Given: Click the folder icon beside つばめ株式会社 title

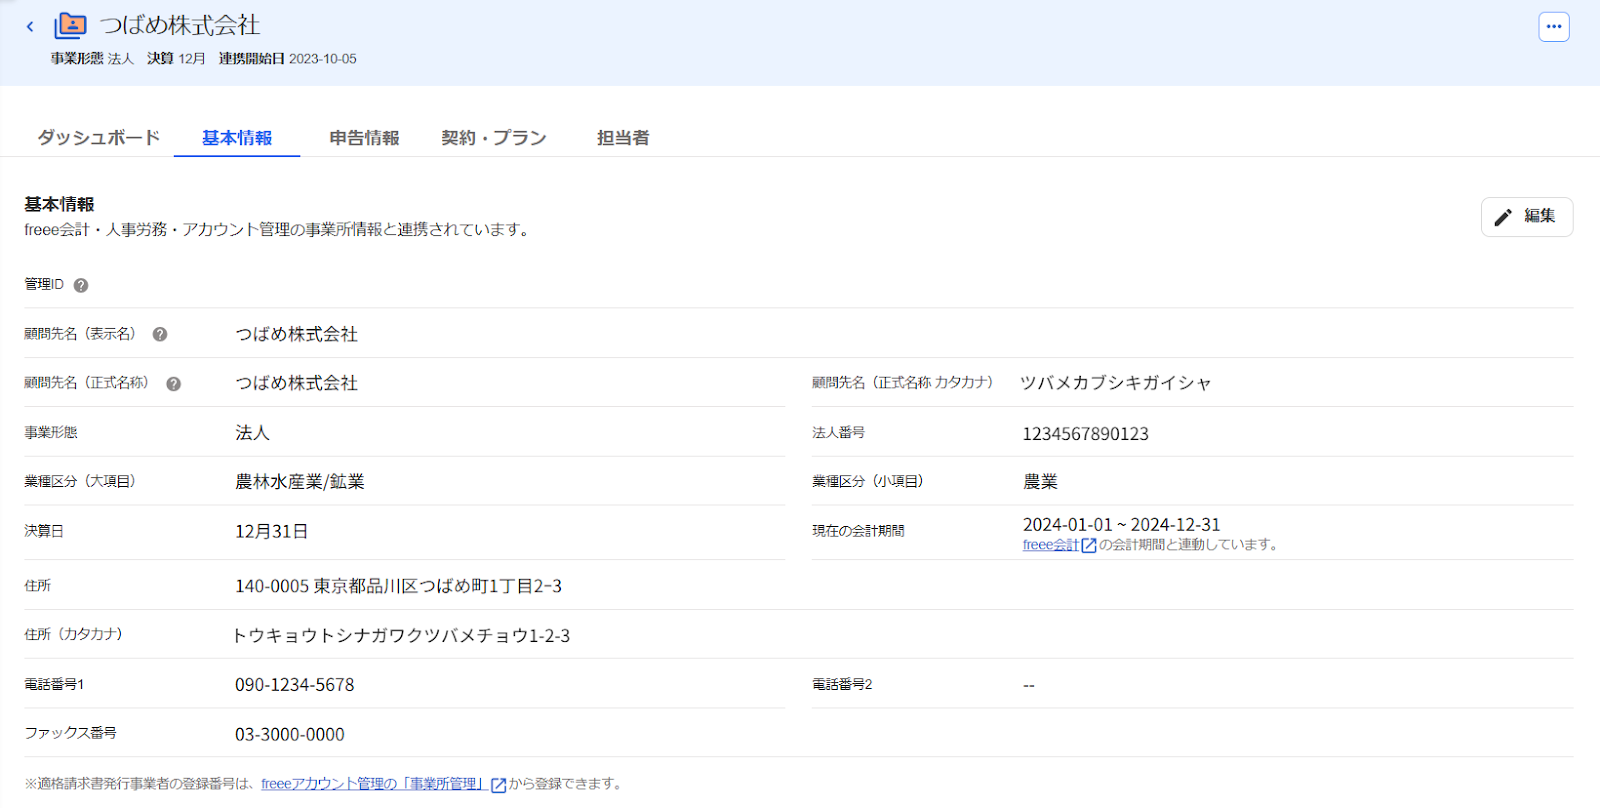Looking at the screenshot, I should 70,25.
